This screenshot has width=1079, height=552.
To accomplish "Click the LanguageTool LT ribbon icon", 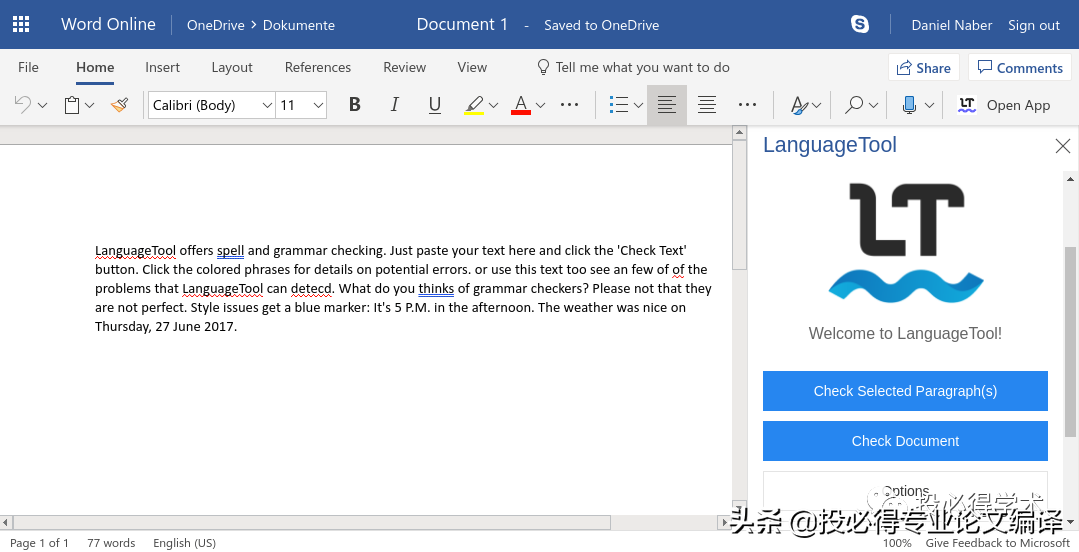I will click(967, 105).
